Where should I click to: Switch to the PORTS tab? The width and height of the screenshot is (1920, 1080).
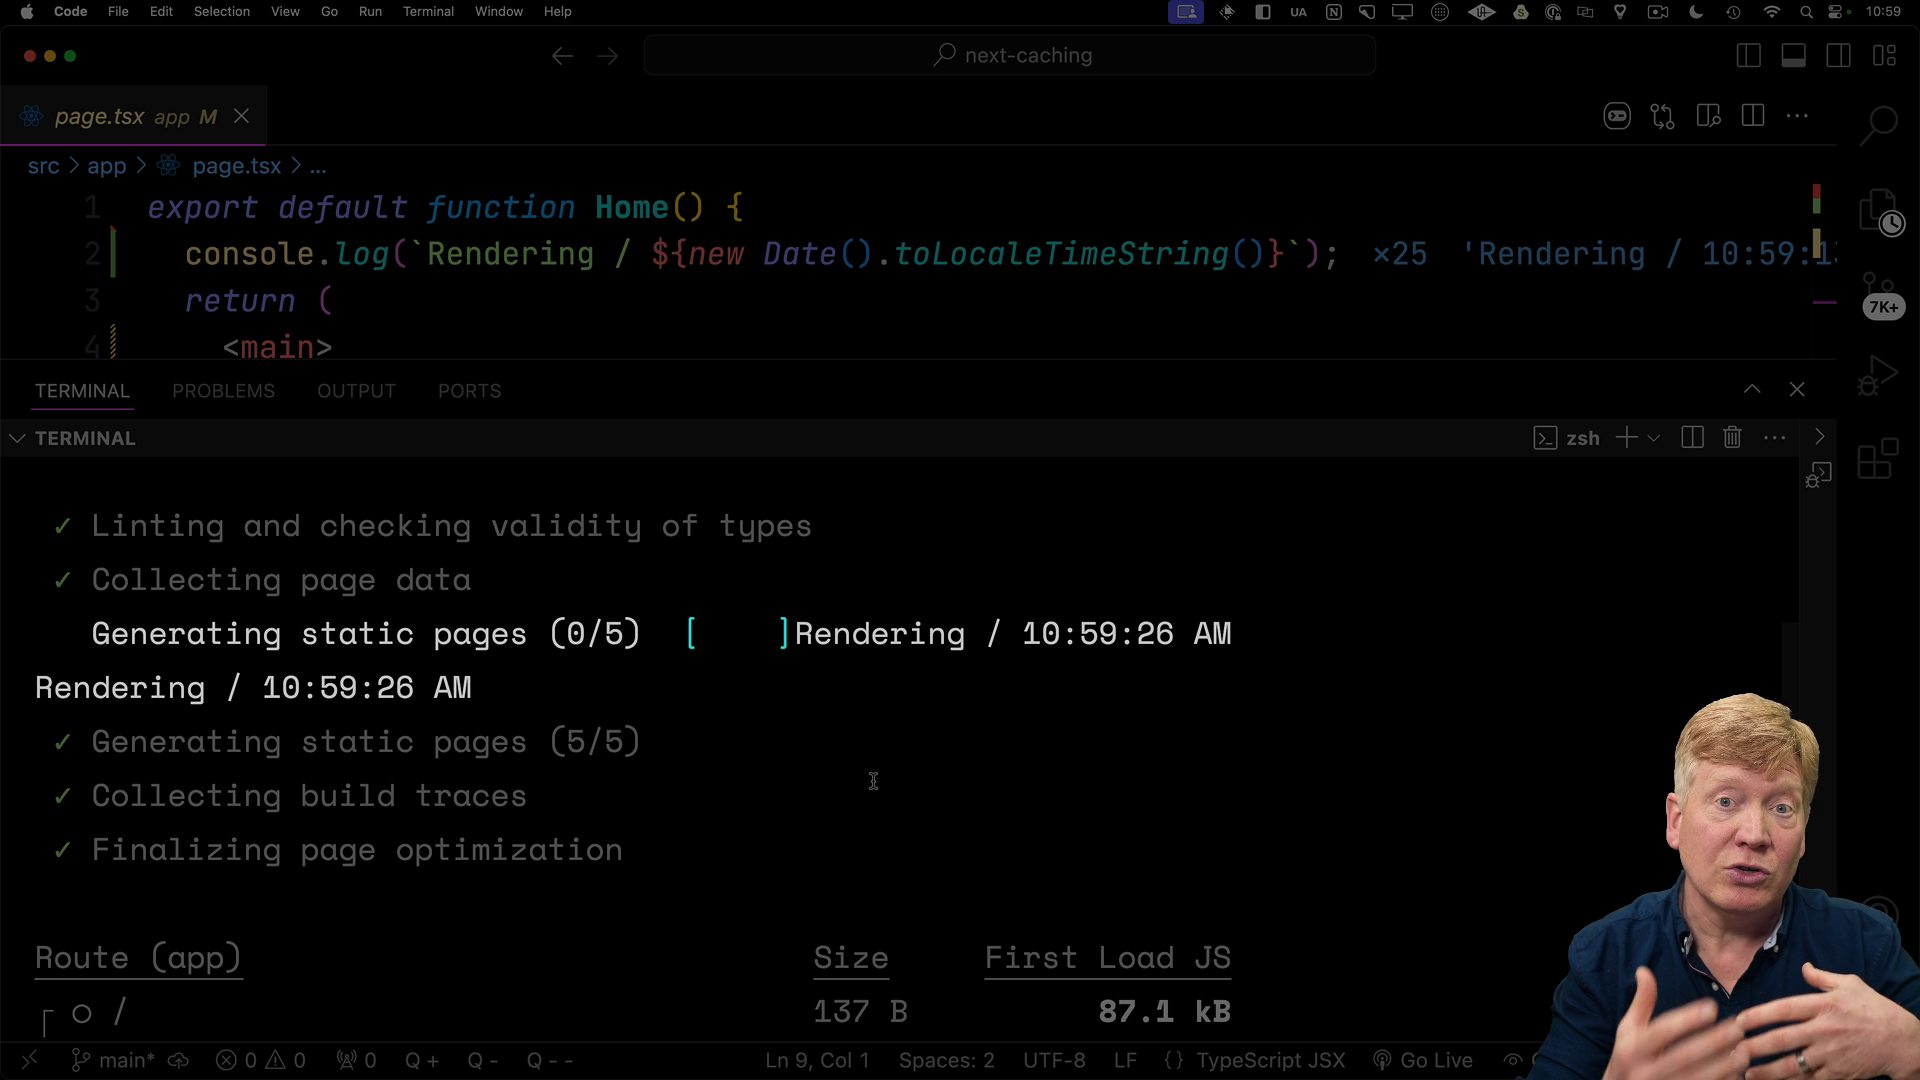[469, 391]
